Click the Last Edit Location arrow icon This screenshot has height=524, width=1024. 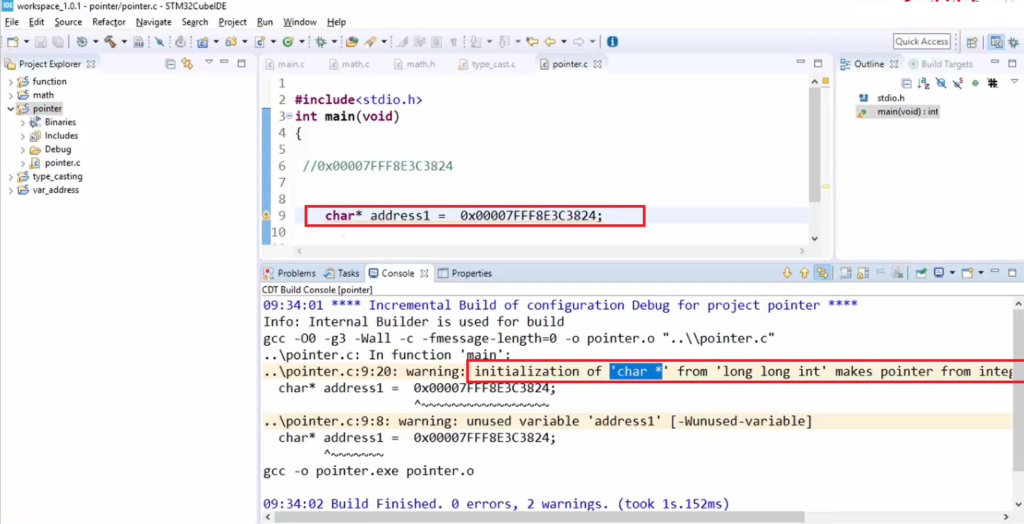coord(532,42)
